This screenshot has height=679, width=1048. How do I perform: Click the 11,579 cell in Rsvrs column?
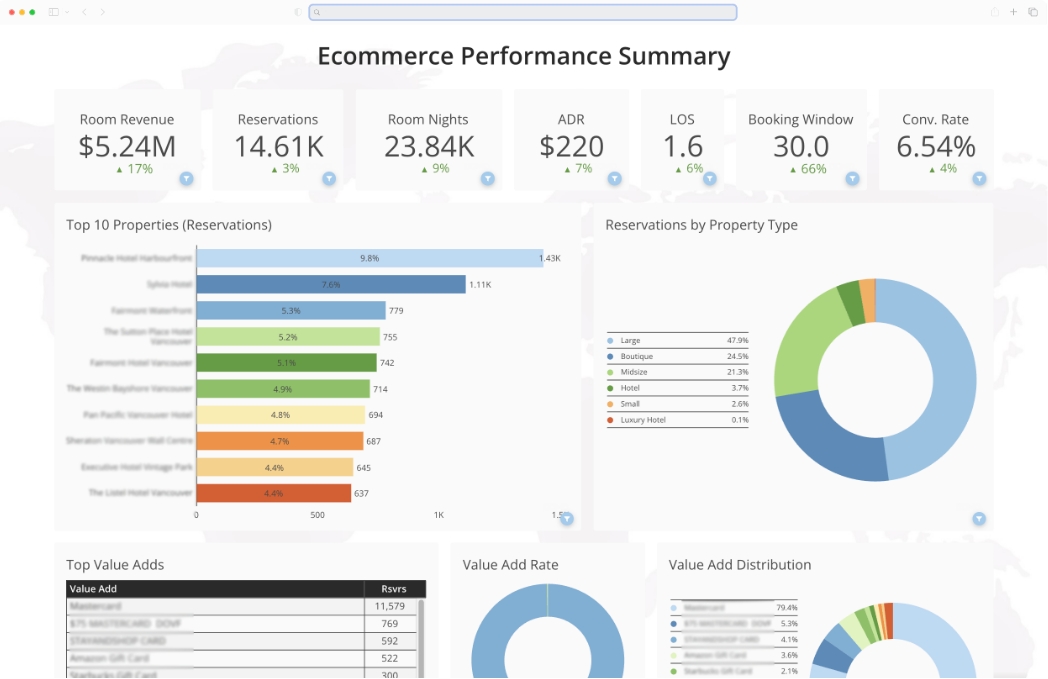[x=390, y=606]
